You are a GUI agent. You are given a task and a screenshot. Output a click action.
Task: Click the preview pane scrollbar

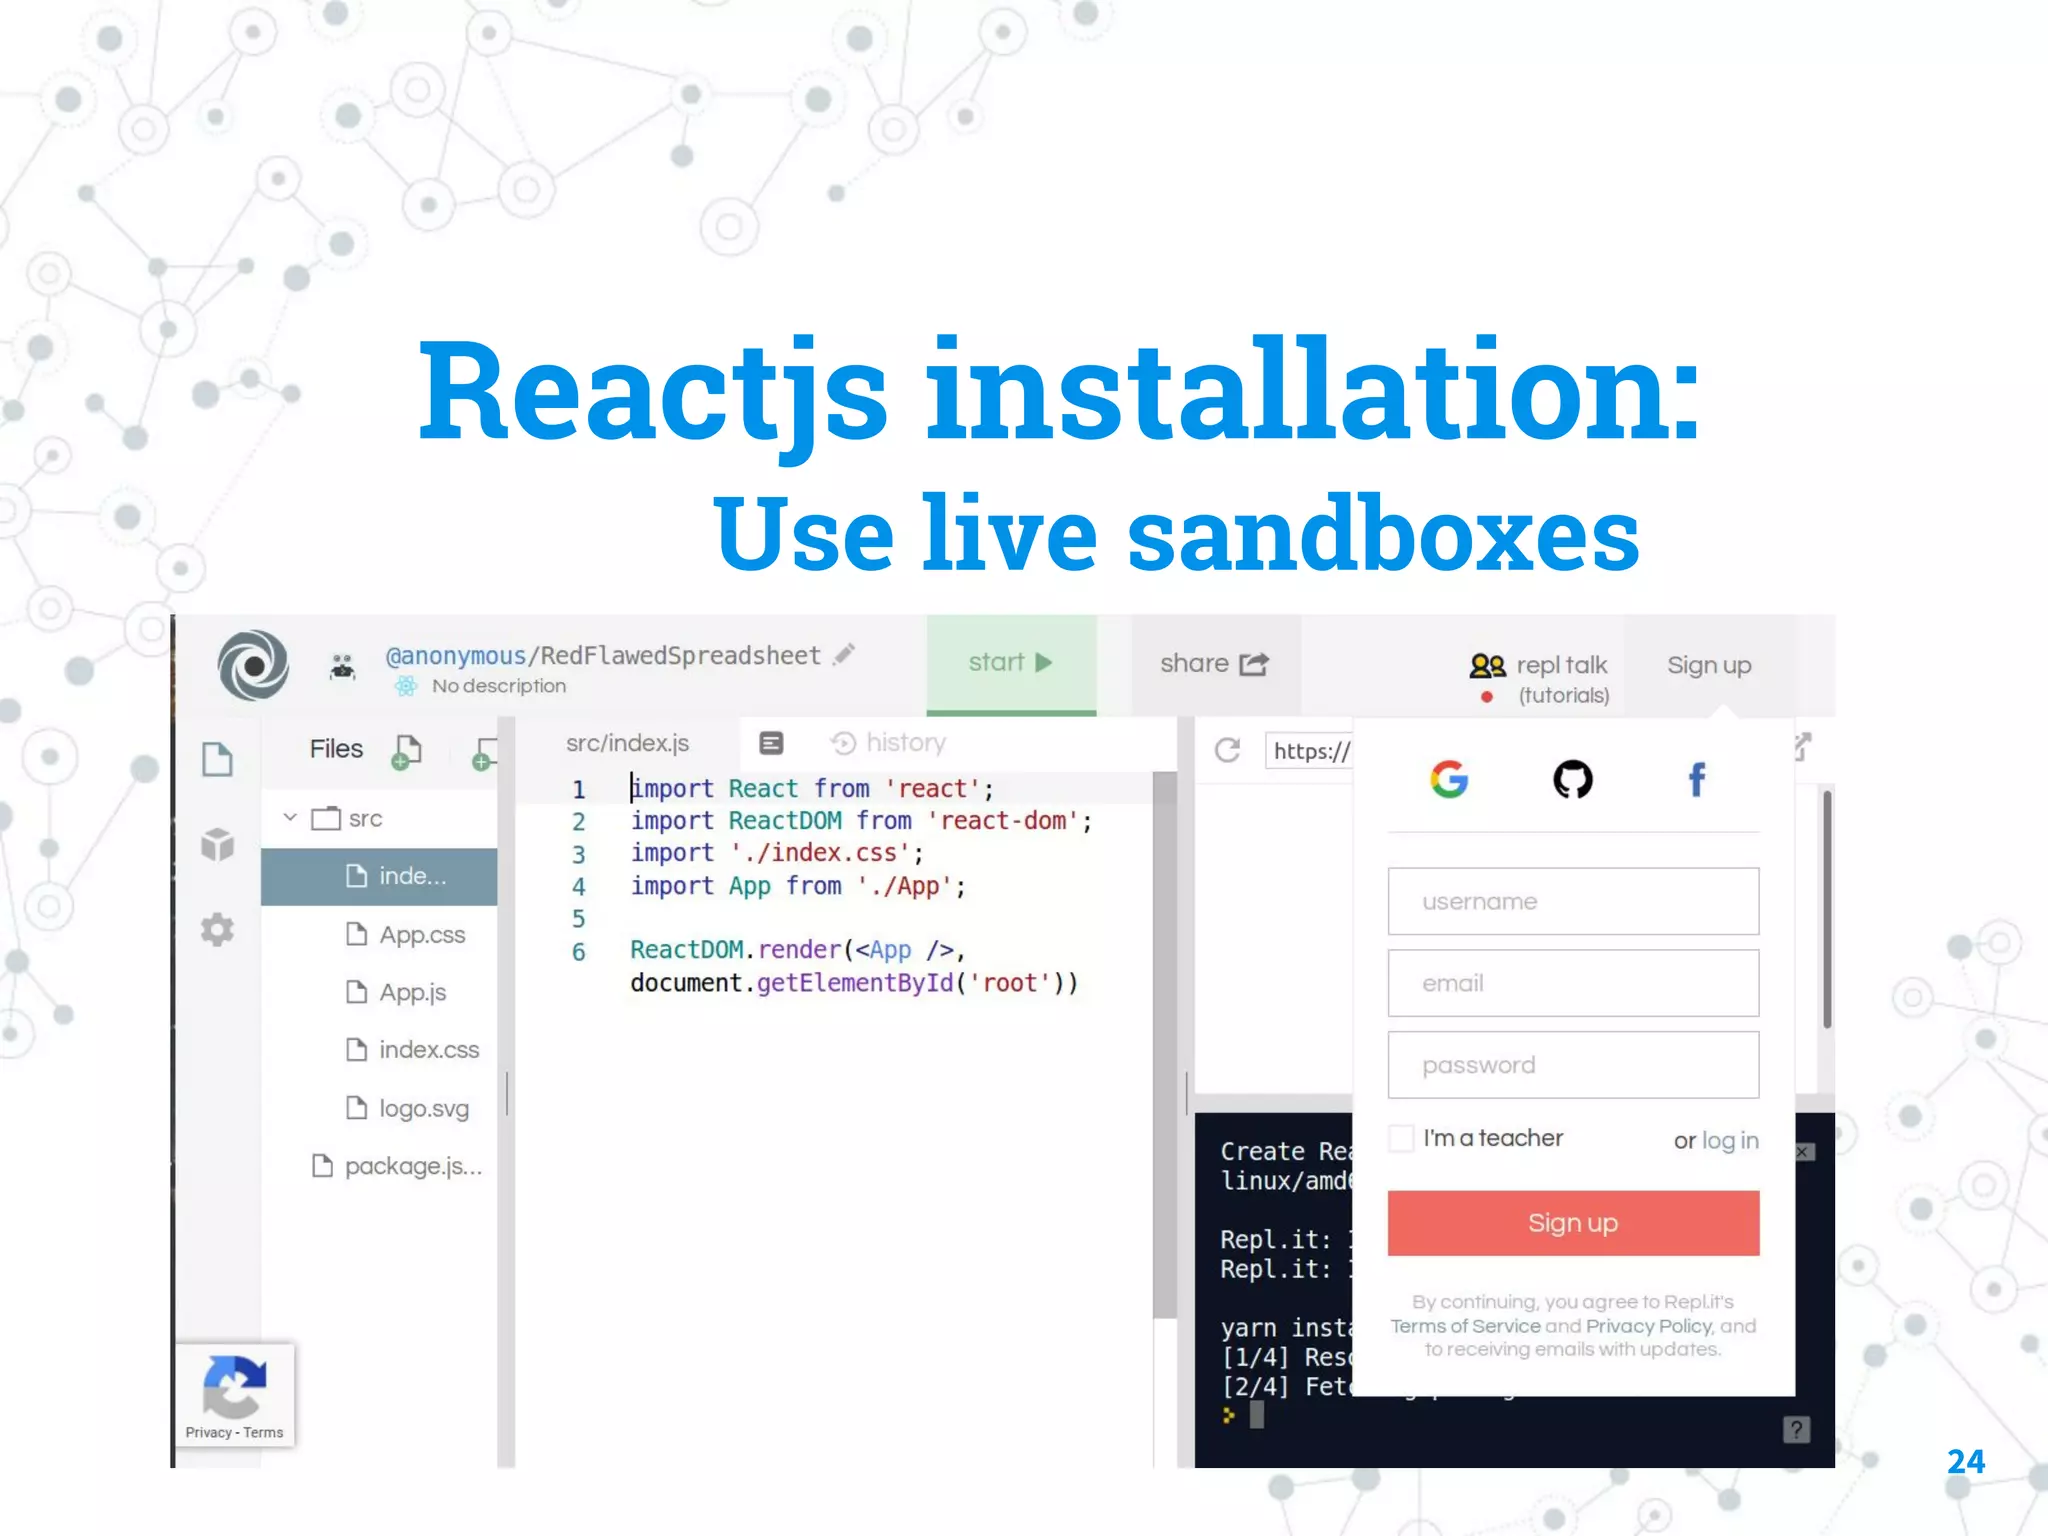[x=1827, y=910]
